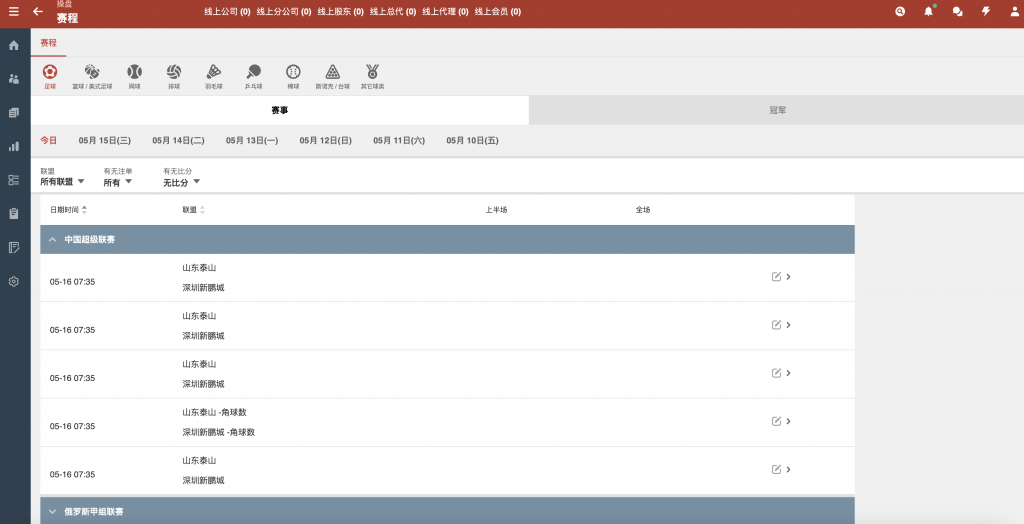Viewport: 1024px width, 524px height.
Task: Open the 联盟 所有联盟 dropdown
Action: click(62, 182)
